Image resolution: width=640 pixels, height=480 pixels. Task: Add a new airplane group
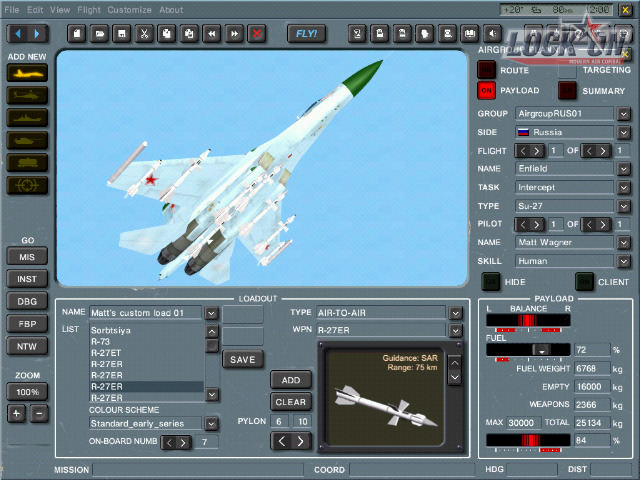pos(27,73)
